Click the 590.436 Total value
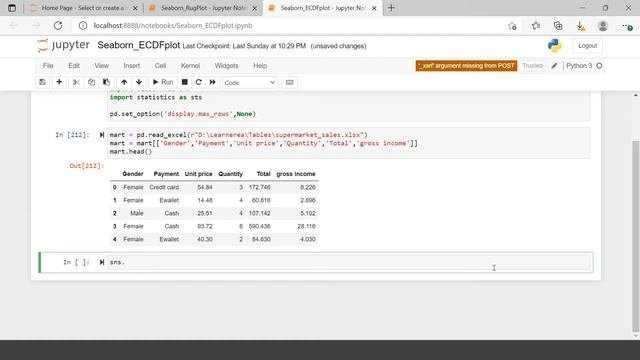 tap(260, 226)
